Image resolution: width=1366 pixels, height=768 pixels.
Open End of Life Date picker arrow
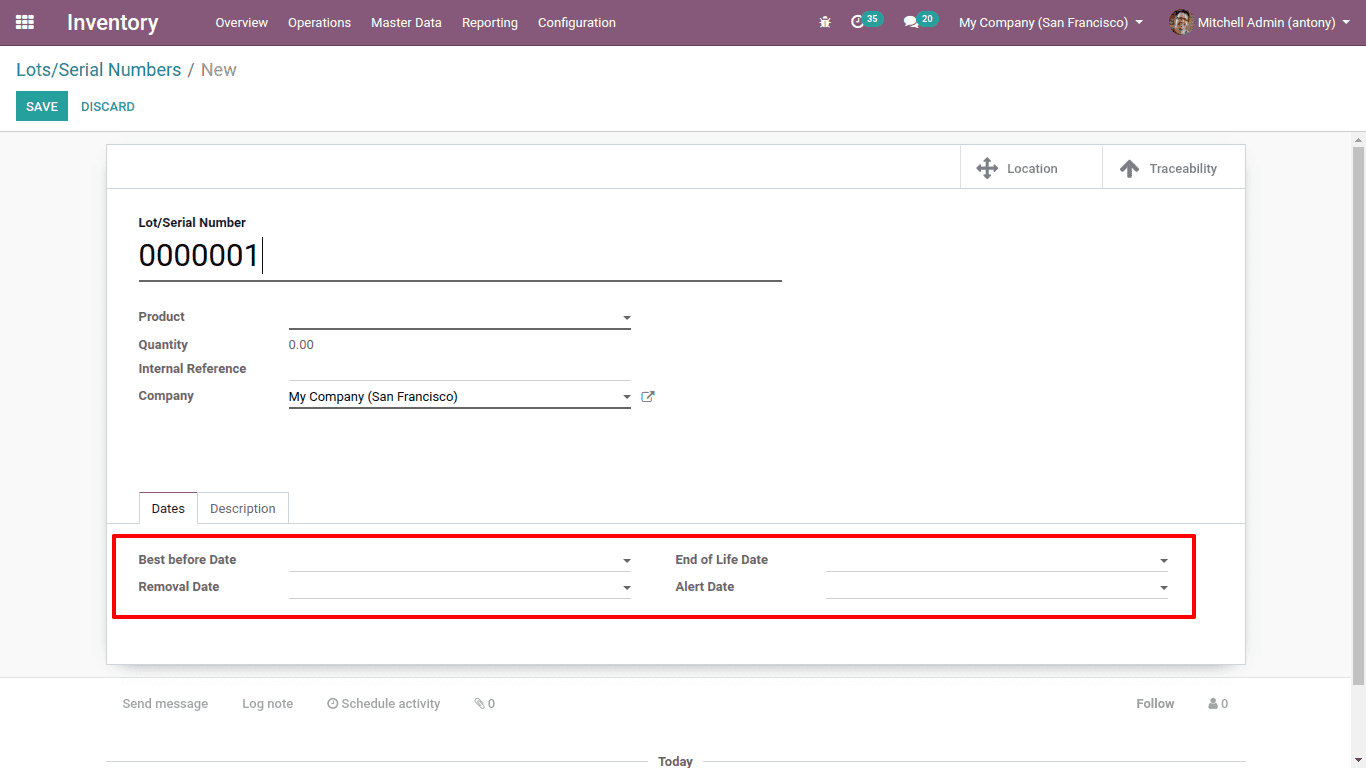[x=1164, y=561]
